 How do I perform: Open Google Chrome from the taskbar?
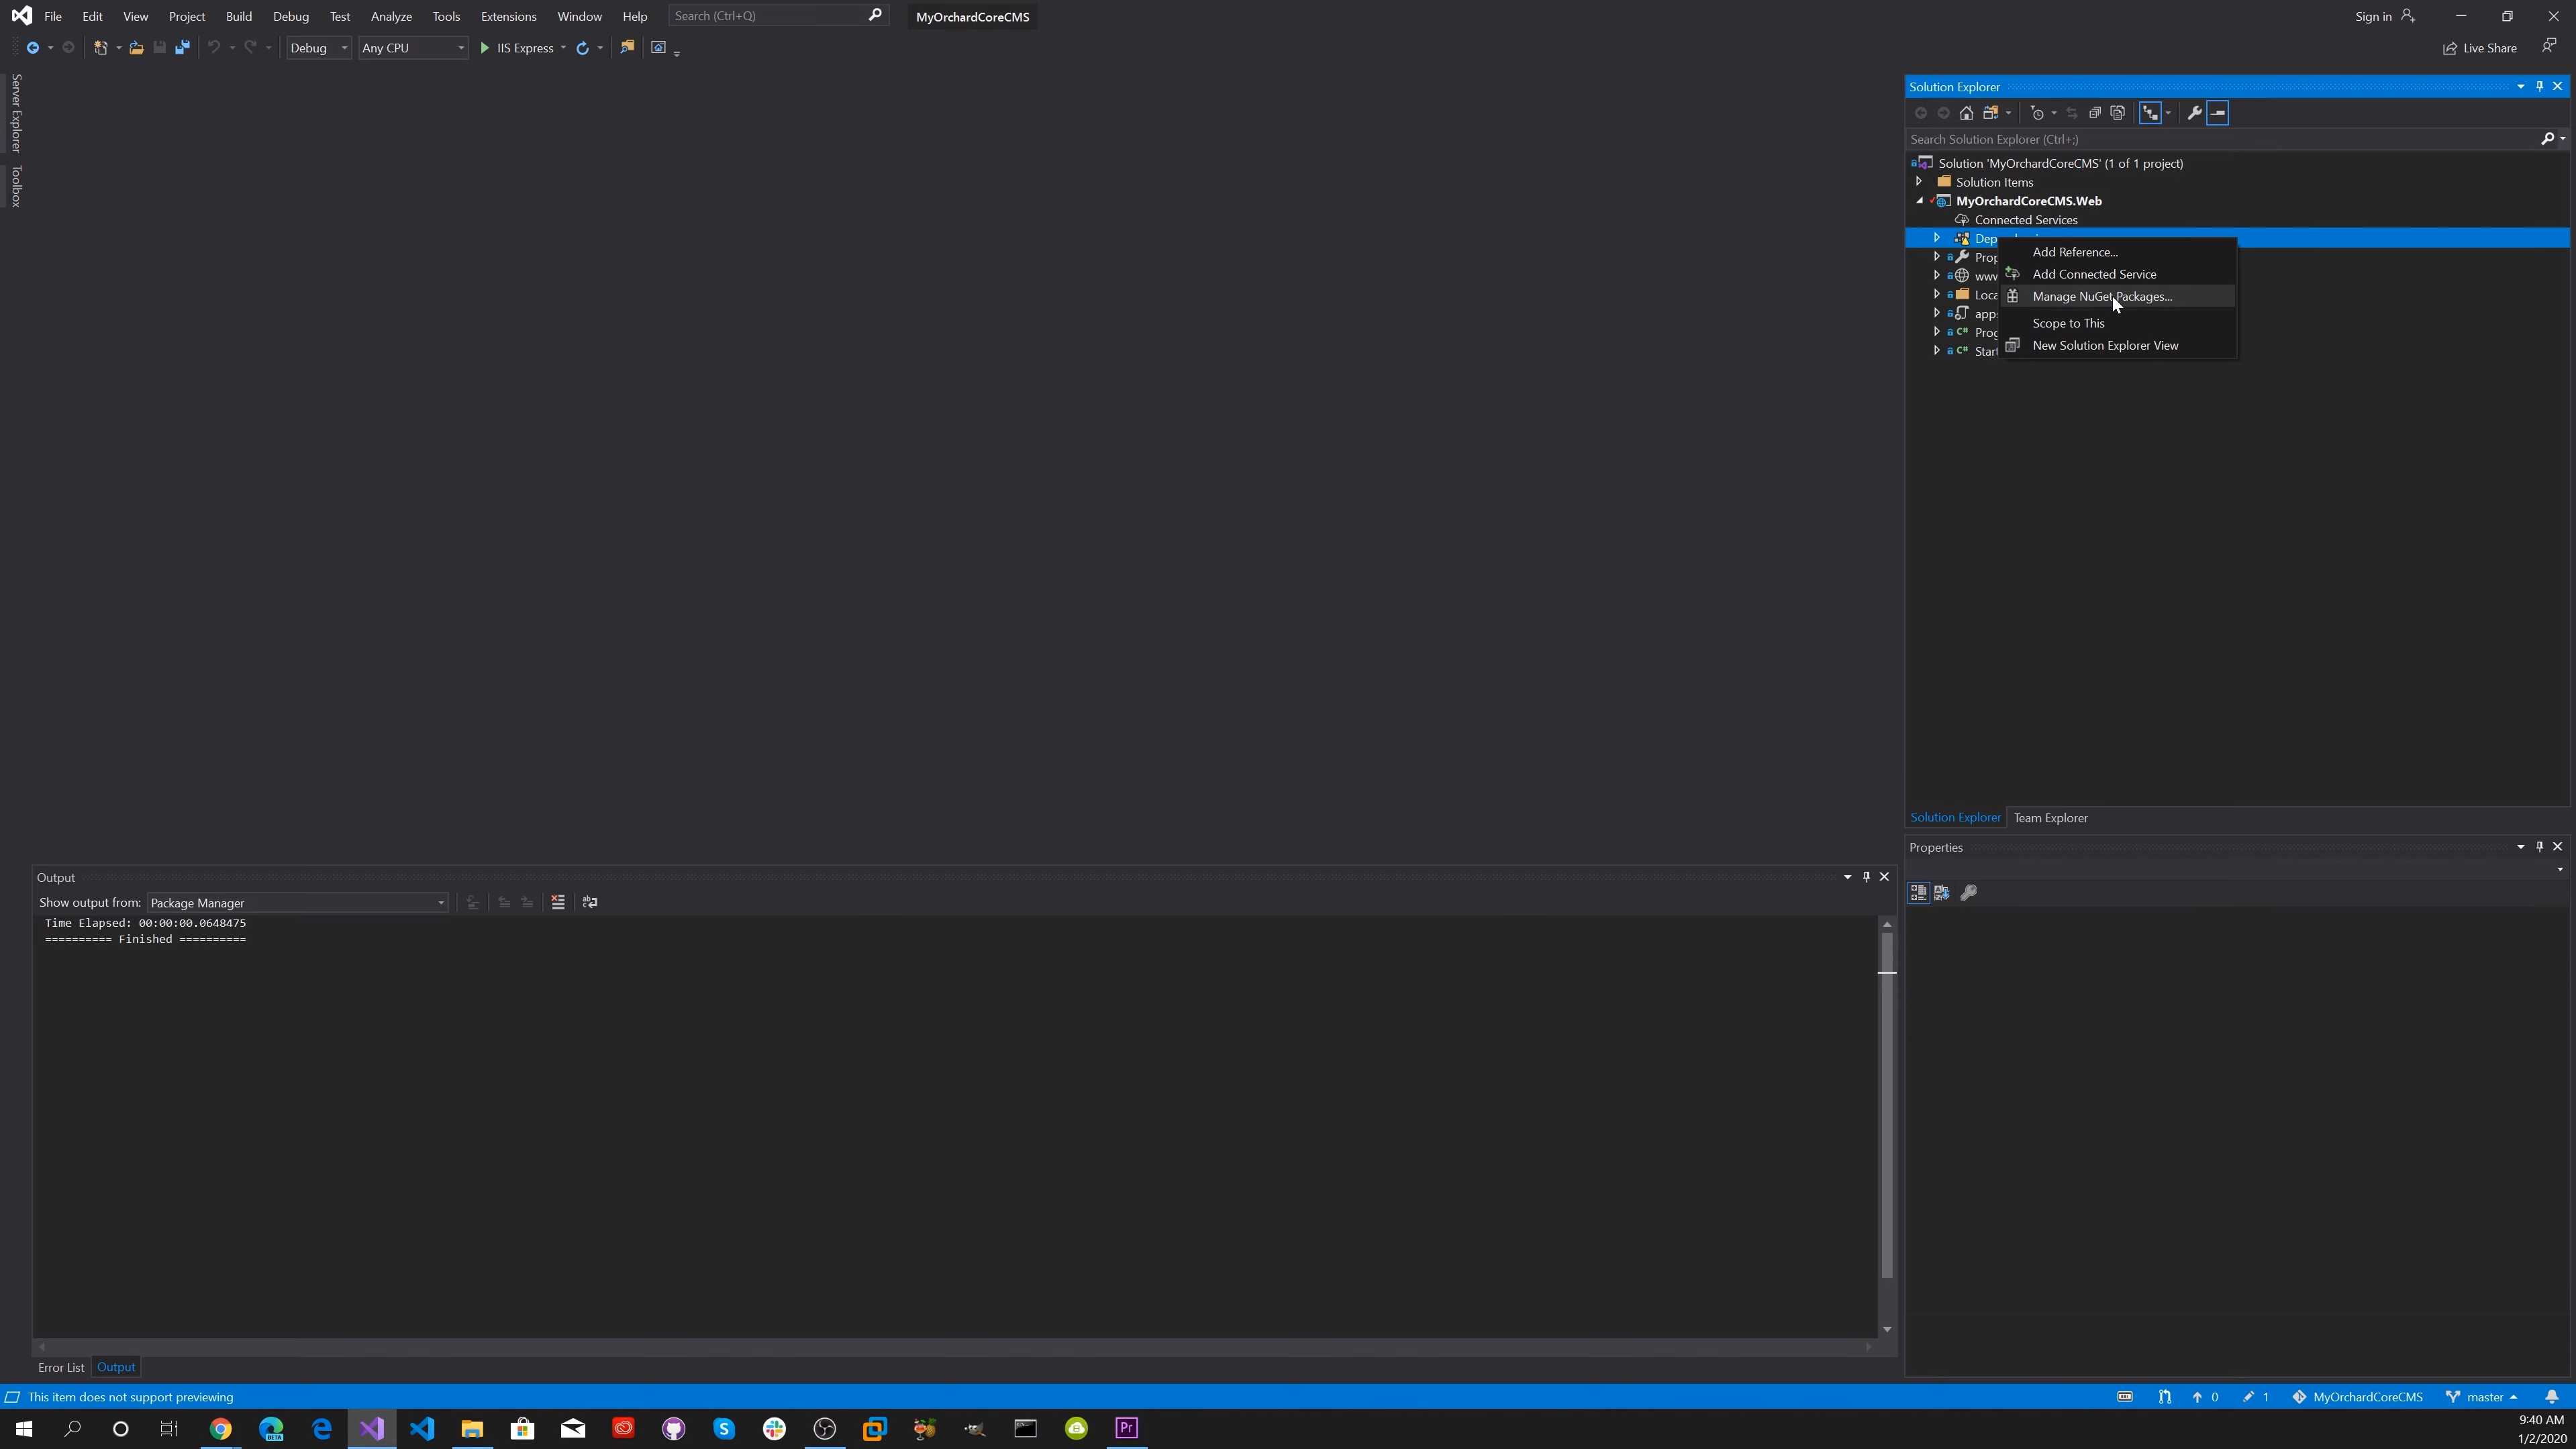click(x=221, y=1428)
